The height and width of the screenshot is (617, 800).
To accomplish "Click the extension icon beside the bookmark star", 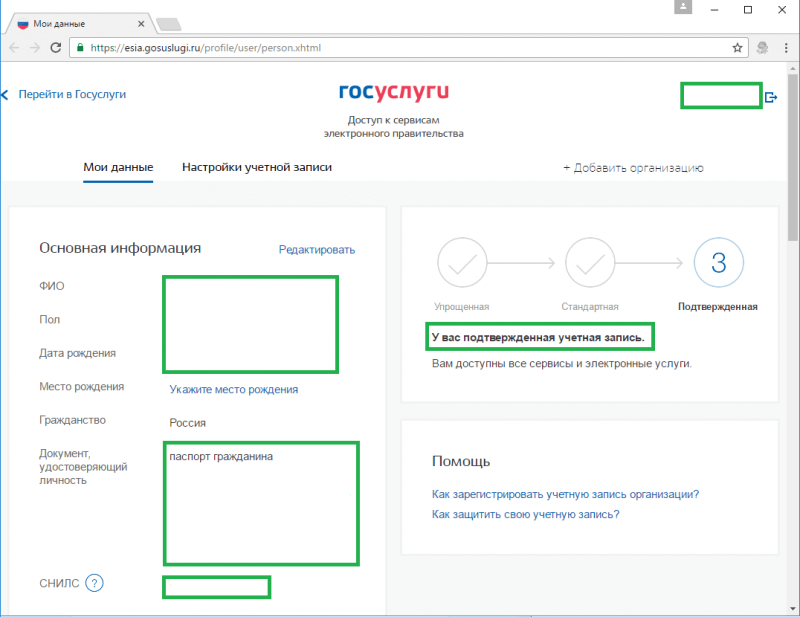I will 762,47.
